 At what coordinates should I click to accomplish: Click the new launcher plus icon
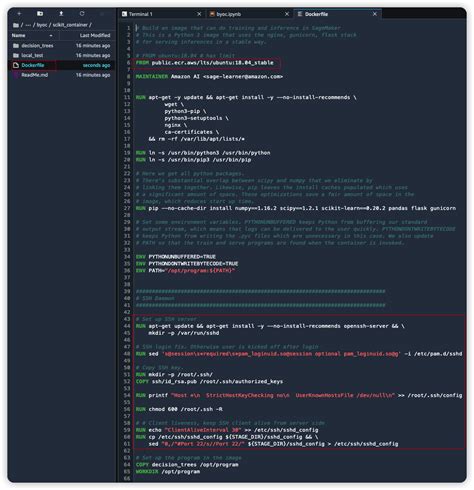pos(19,14)
